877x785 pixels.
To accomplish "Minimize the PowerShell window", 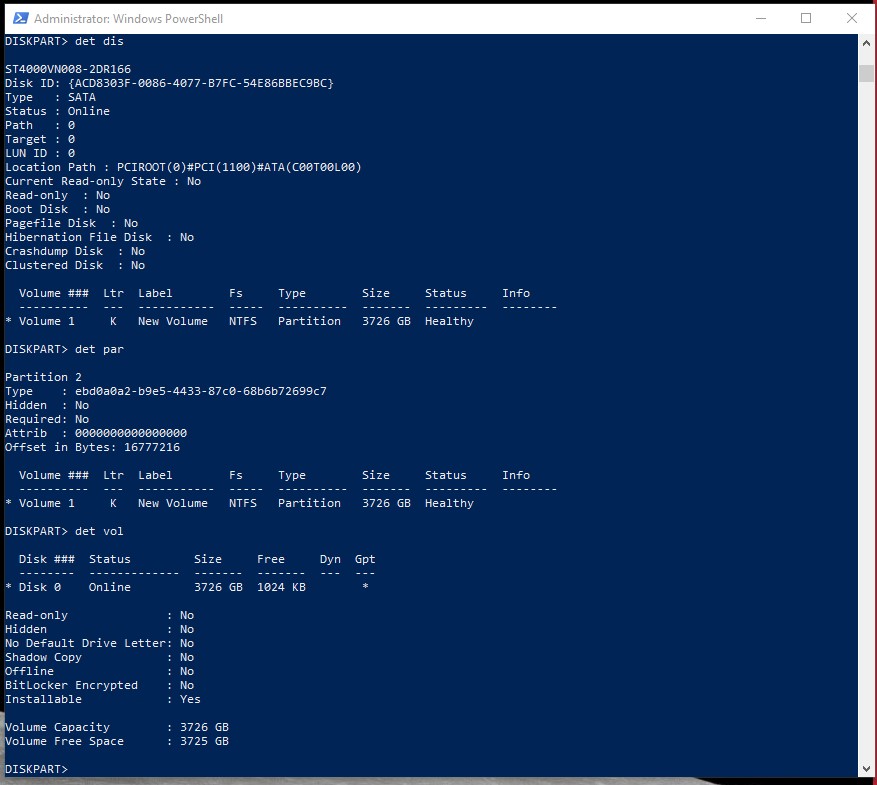I will point(759,18).
